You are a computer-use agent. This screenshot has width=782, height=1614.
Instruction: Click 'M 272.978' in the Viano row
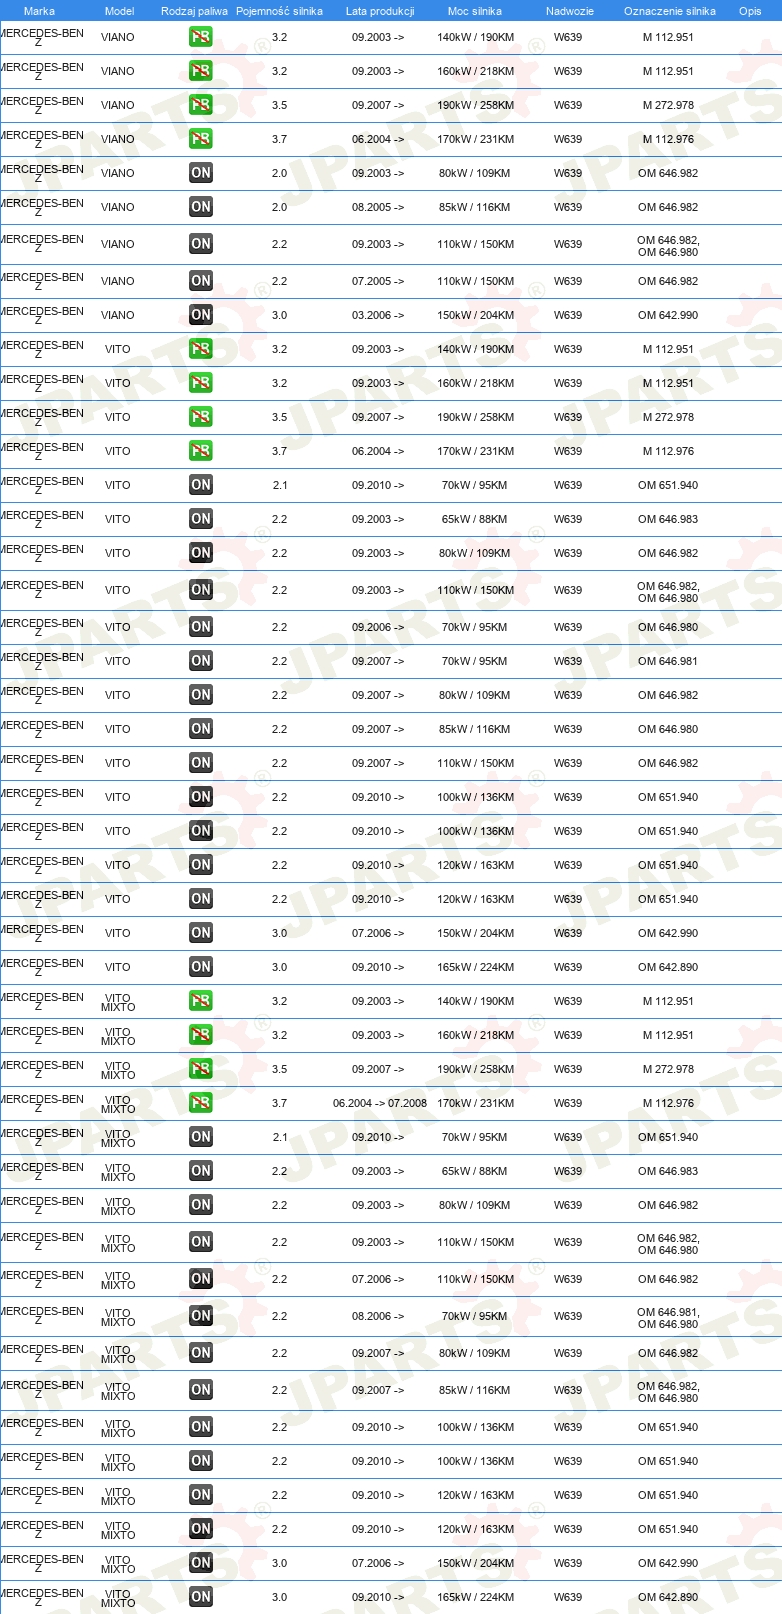pos(668,105)
